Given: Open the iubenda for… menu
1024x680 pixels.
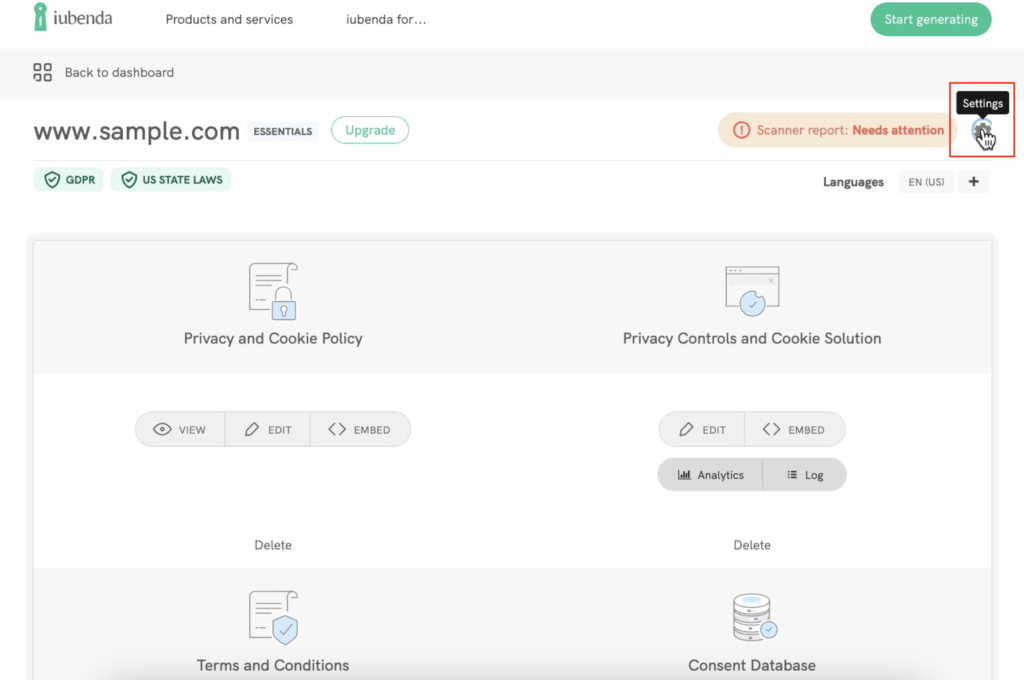Looking at the screenshot, I should 386,19.
